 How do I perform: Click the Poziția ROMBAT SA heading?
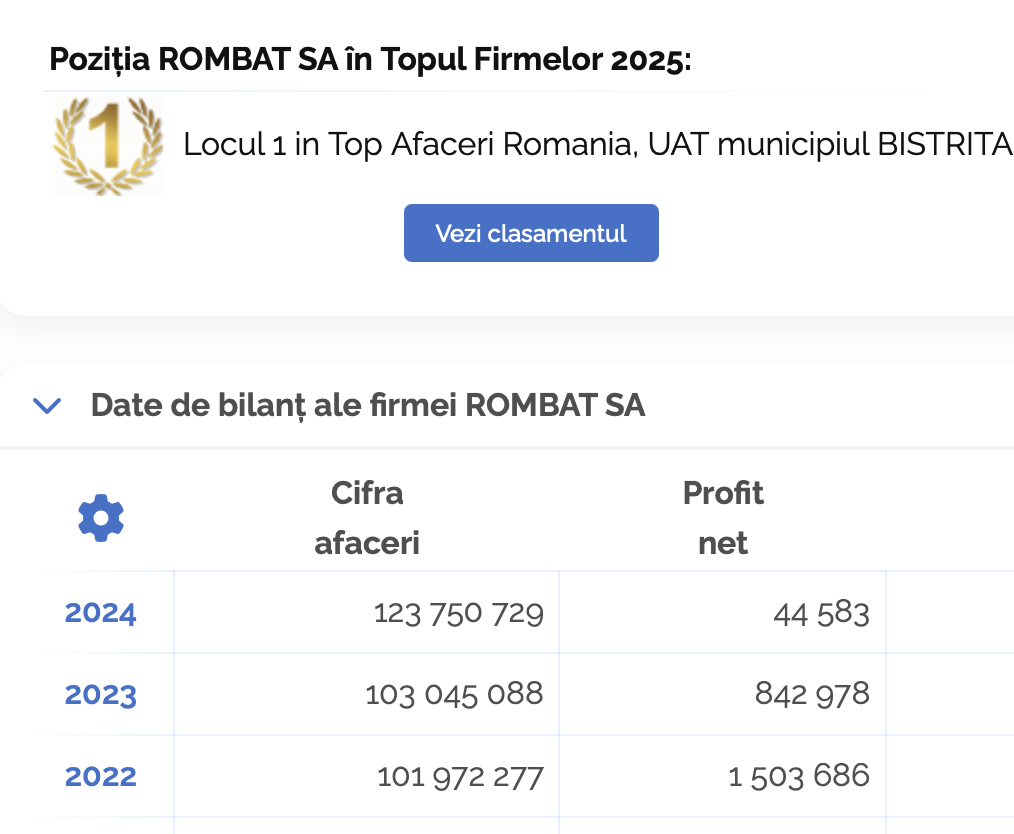[x=370, y=59]
